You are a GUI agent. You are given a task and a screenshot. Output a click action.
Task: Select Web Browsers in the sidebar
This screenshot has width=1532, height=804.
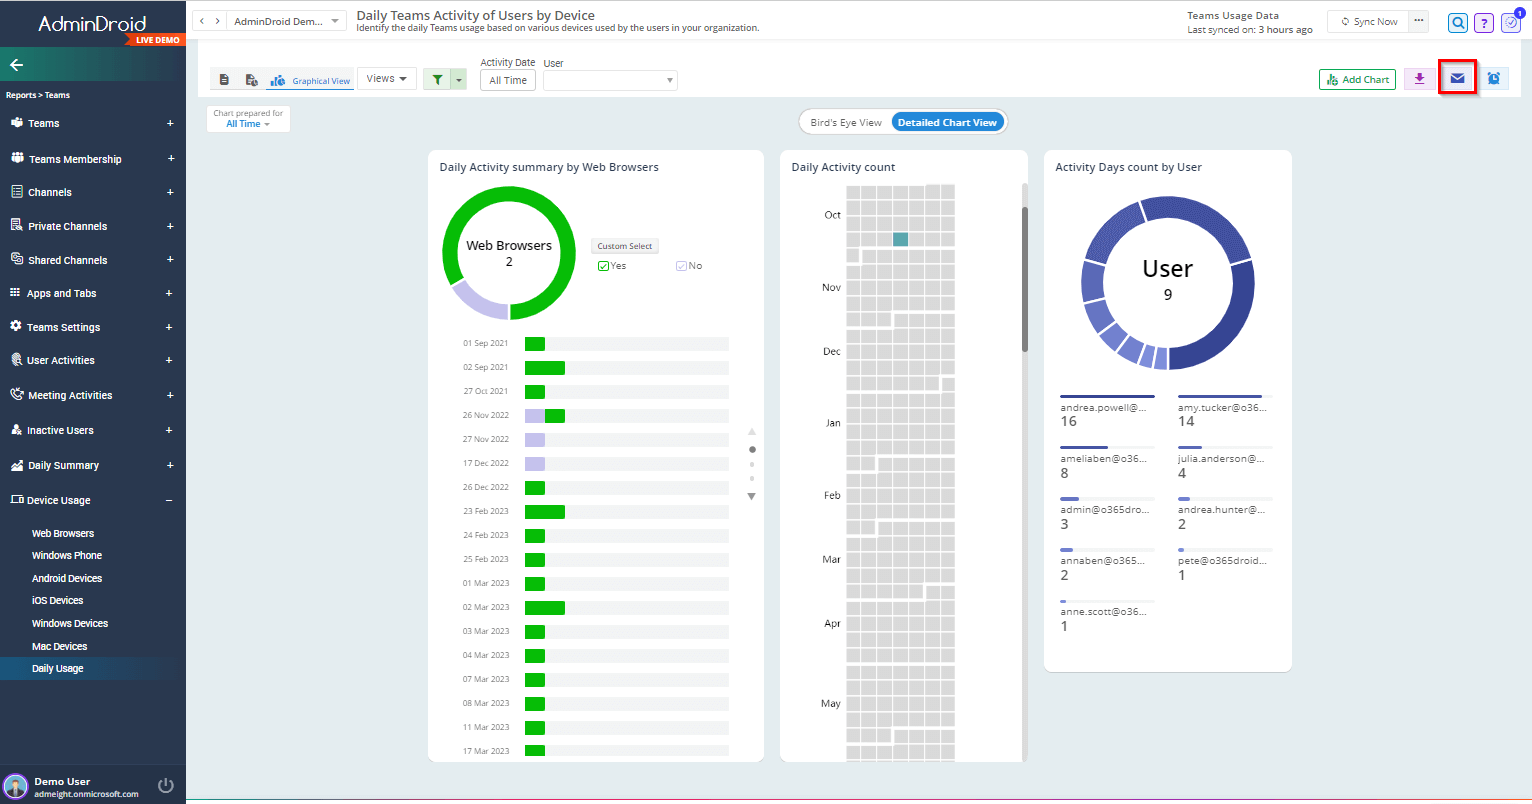(62, 533)
